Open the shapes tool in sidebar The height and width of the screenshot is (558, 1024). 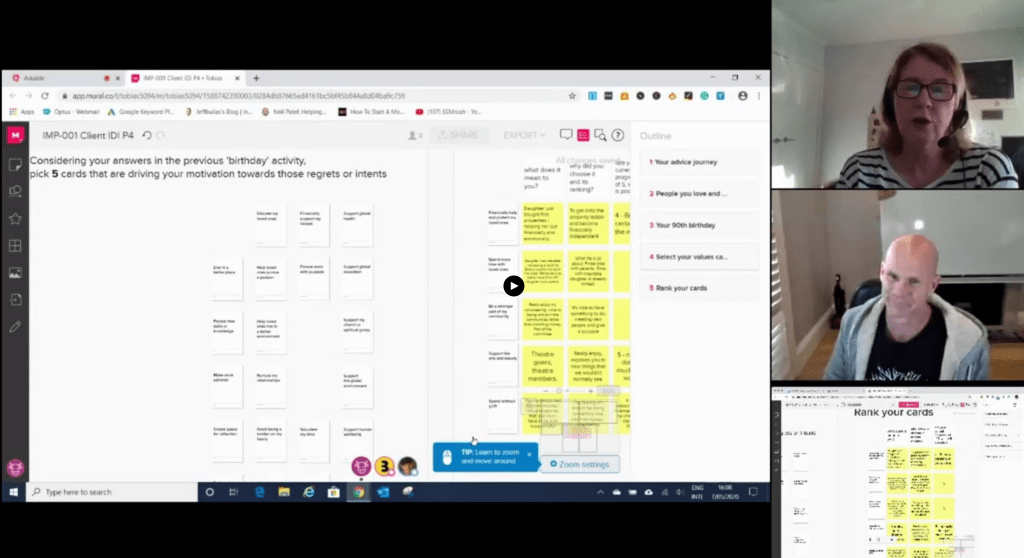point(15,191)
